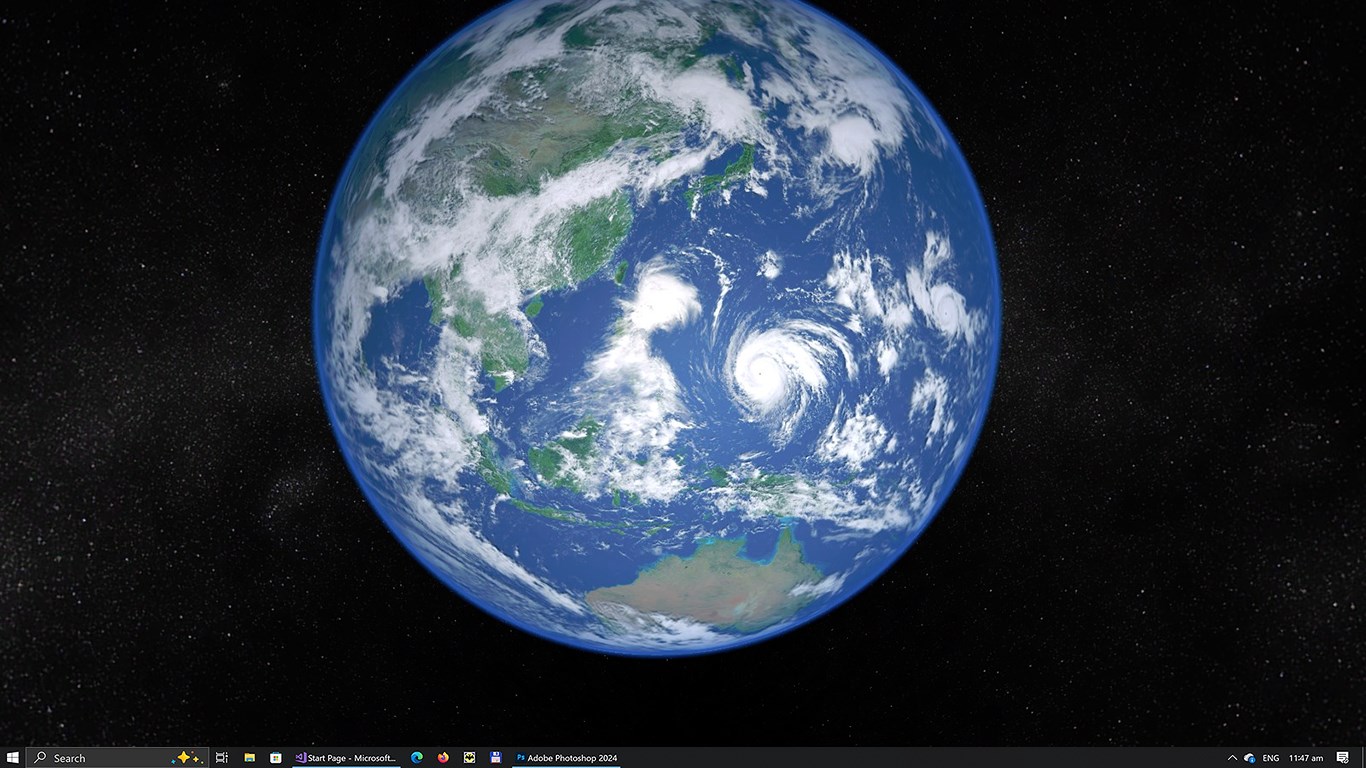Open the Action Center notifications icon
Viewport: 1366px width, 768px height.
coord(1343,758)
